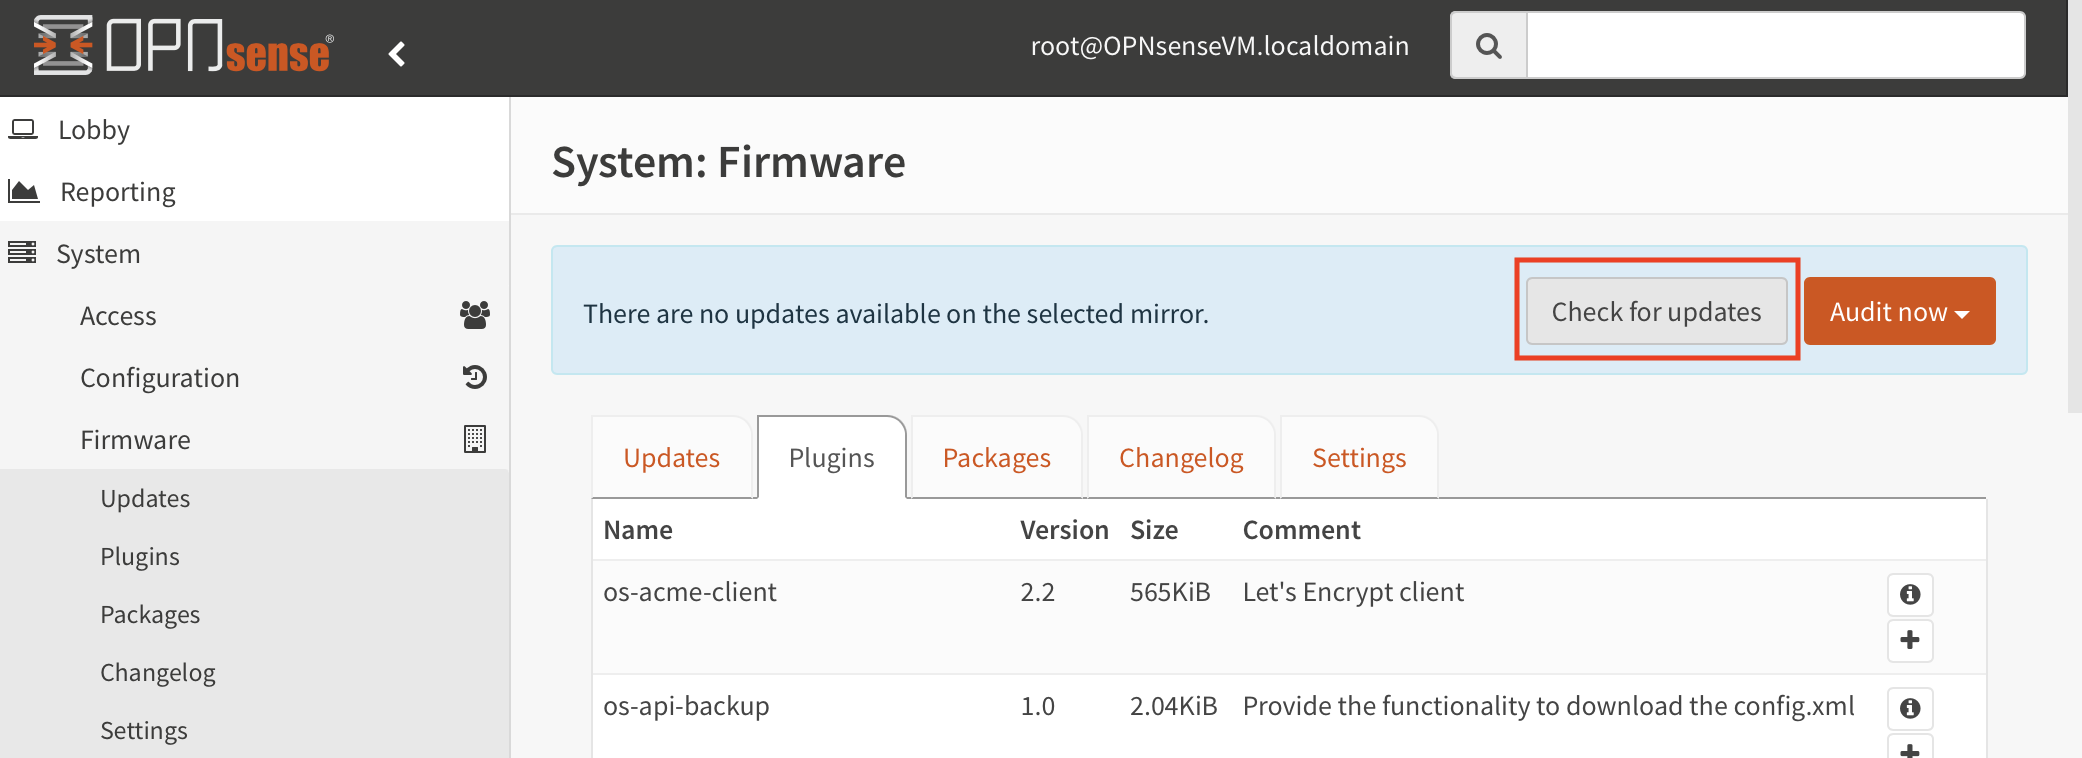Click the search magnifier icon
Screen dimensions: 2082x758
pyautogui.click(x=1488, y=46)
